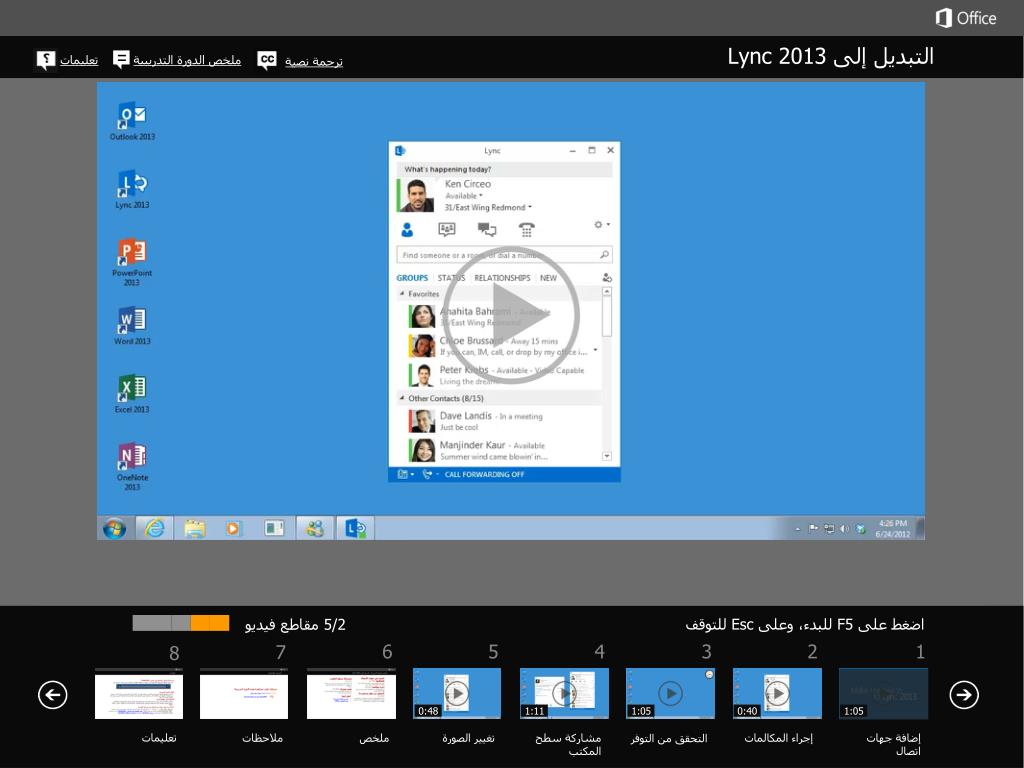Select thumbnail 4 مشاركة سطح المكتب
This screenshot has width=1024, height=768.
(x=564, y=694)
